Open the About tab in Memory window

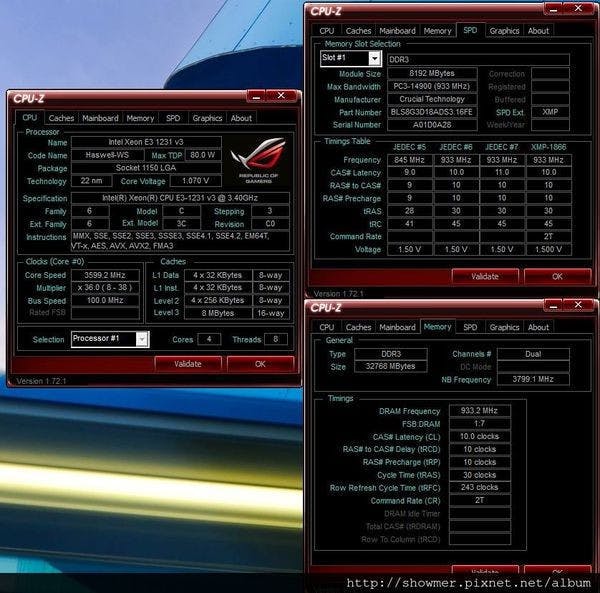538,327
